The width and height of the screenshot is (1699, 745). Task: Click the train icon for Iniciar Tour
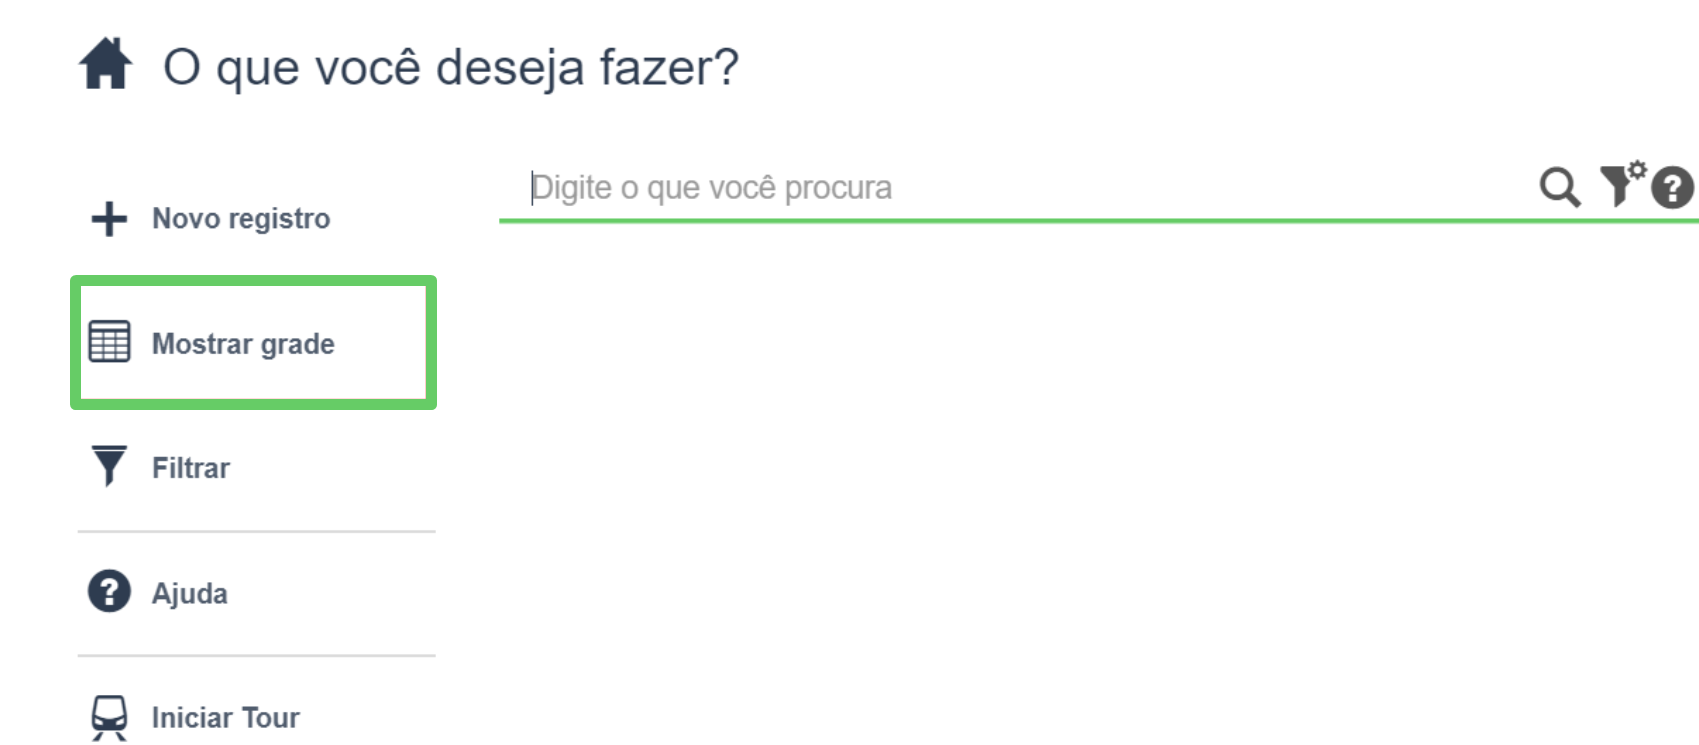(x=109, y=717)
